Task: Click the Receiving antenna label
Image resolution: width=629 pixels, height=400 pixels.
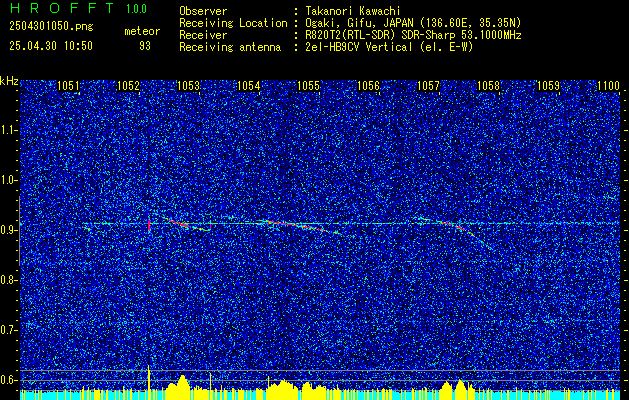Action: tap(230, 47)
